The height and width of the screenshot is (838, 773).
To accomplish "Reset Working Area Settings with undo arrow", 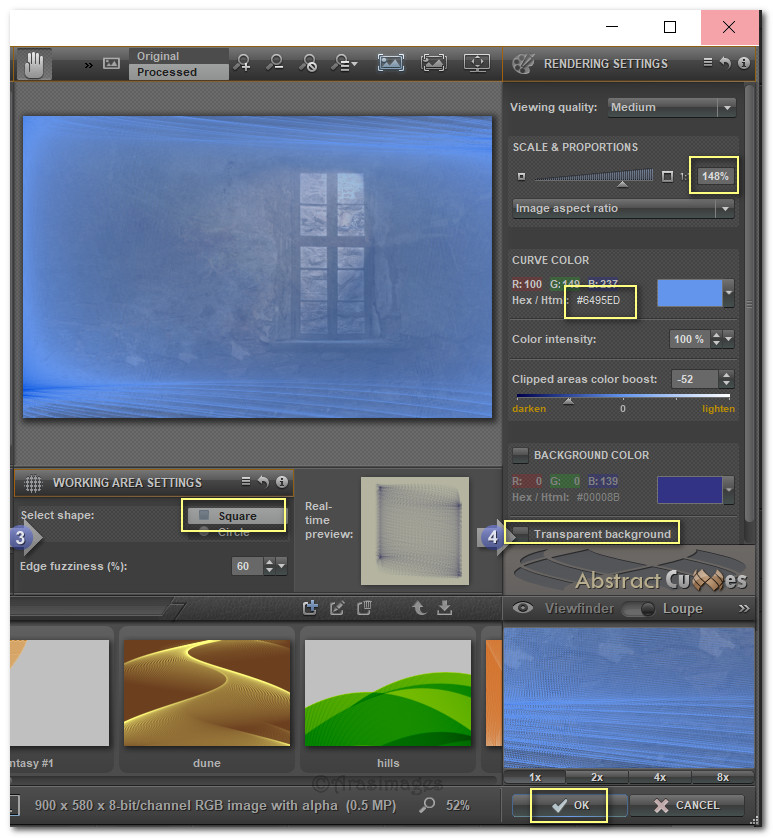I will coord(263,482).
